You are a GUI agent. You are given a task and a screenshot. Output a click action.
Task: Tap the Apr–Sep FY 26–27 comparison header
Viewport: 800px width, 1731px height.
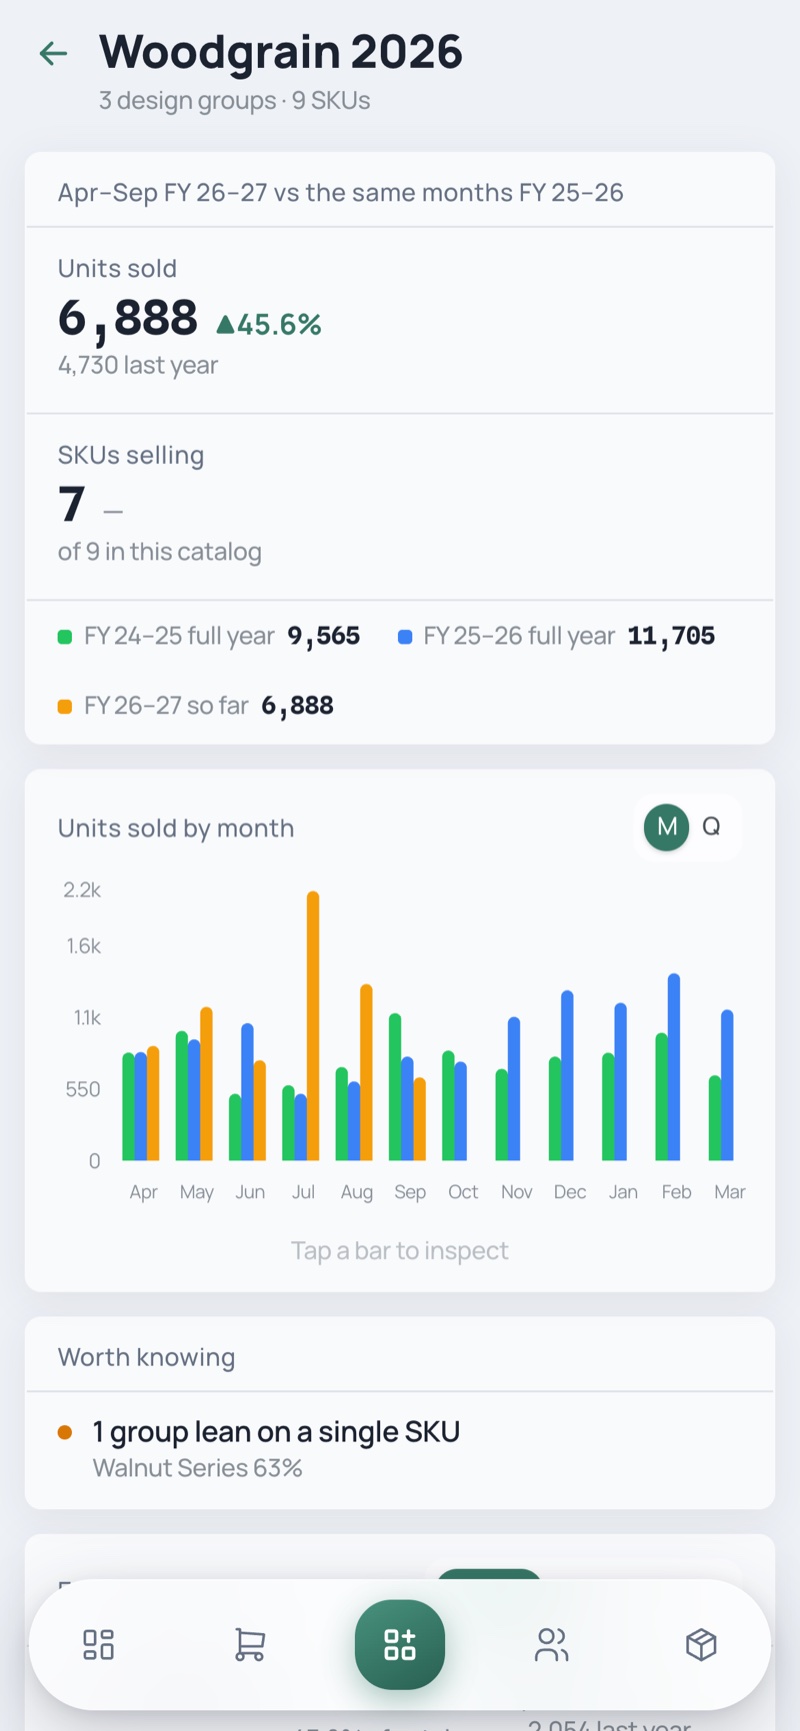tap(341, 192)
